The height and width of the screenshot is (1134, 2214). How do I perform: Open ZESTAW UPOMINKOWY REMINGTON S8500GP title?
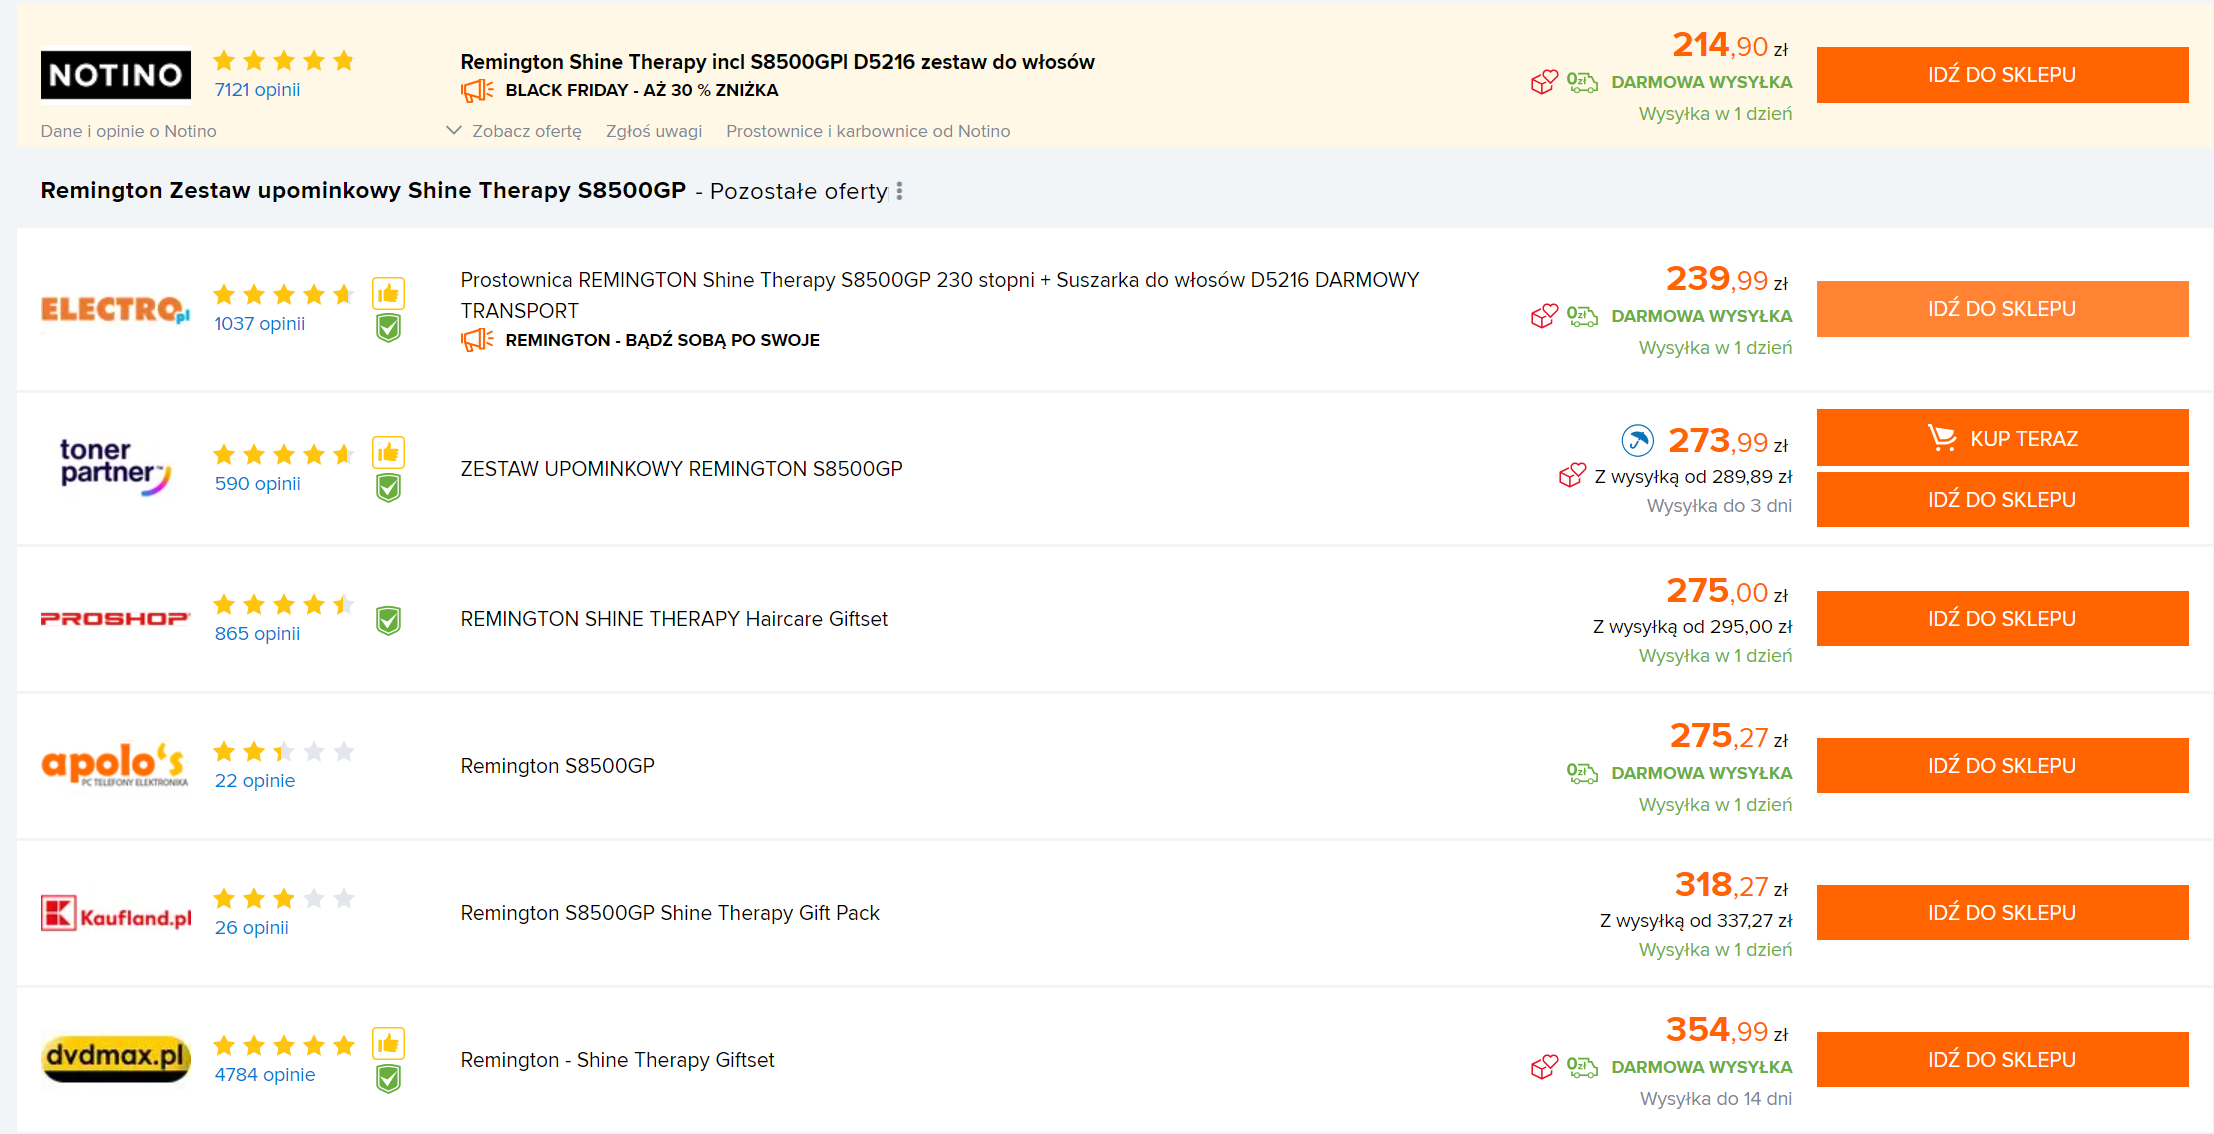click(x=681, y=469)
